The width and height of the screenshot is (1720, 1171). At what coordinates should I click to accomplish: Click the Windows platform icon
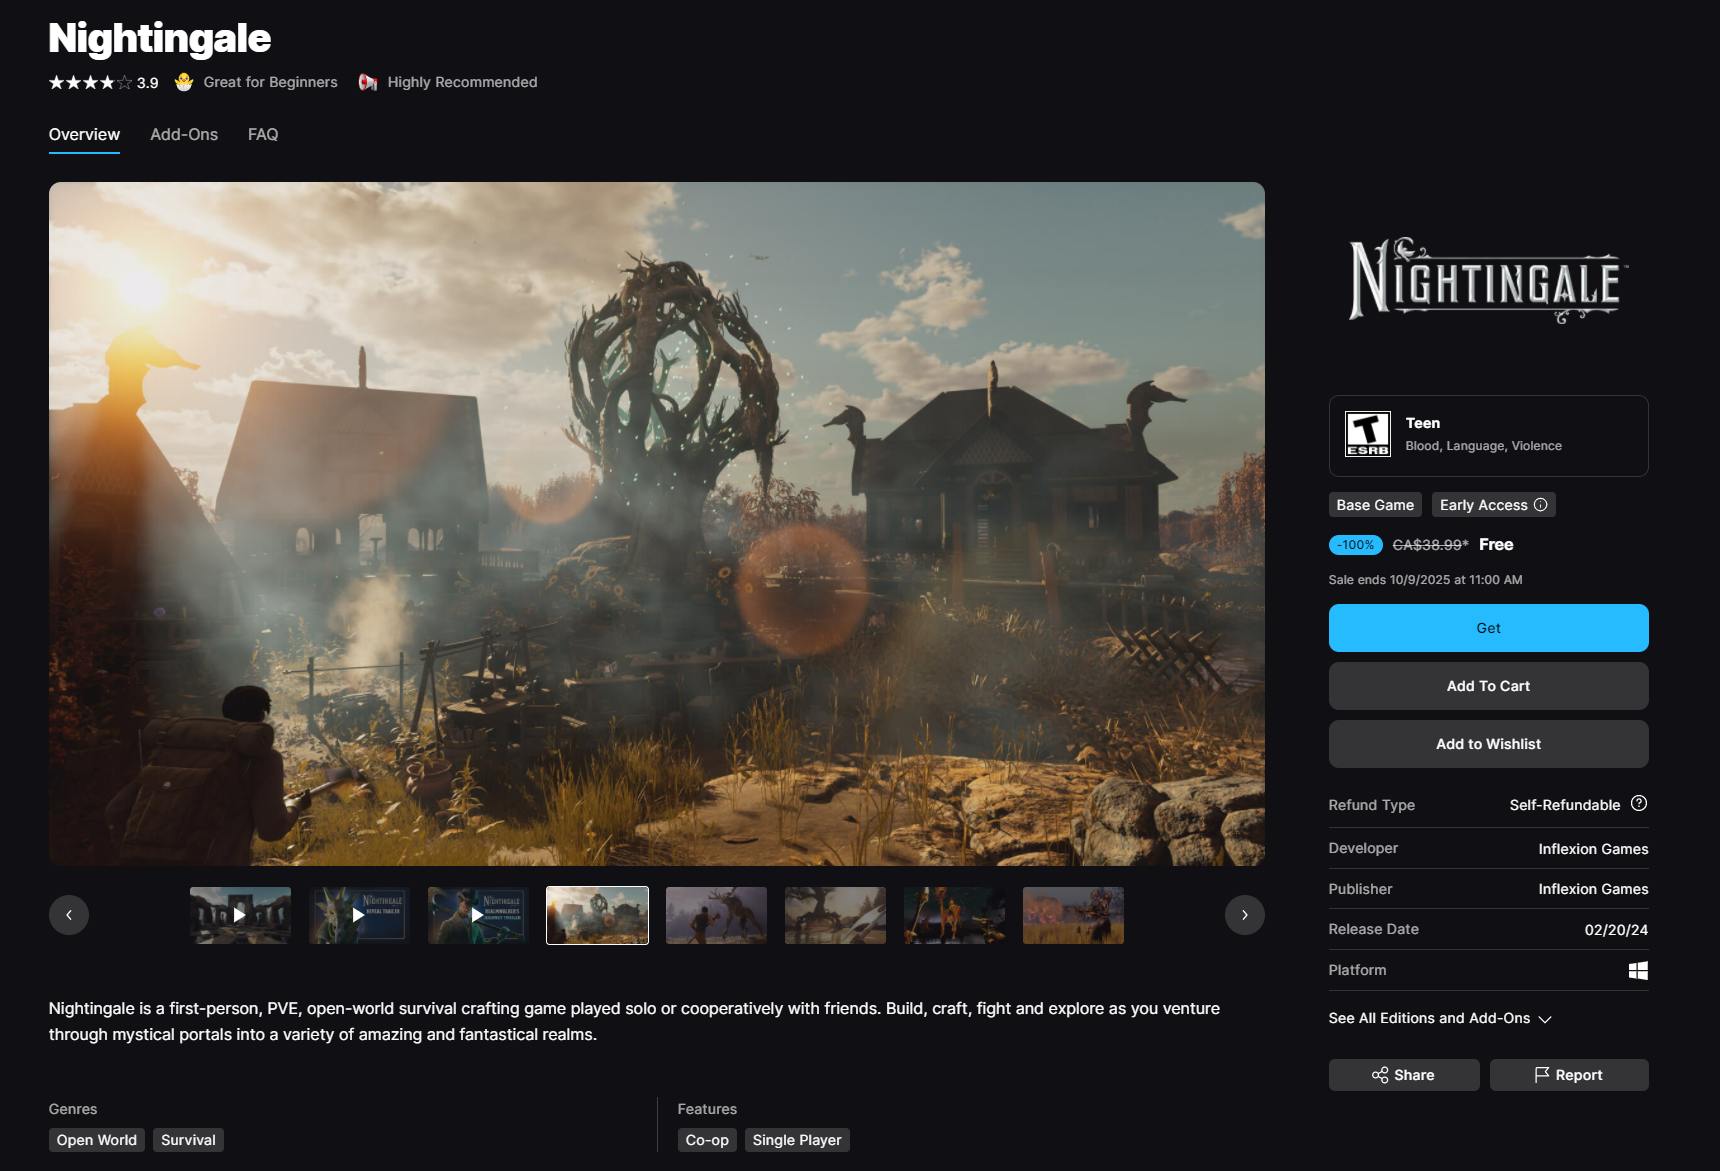(x=1637, y=970)
